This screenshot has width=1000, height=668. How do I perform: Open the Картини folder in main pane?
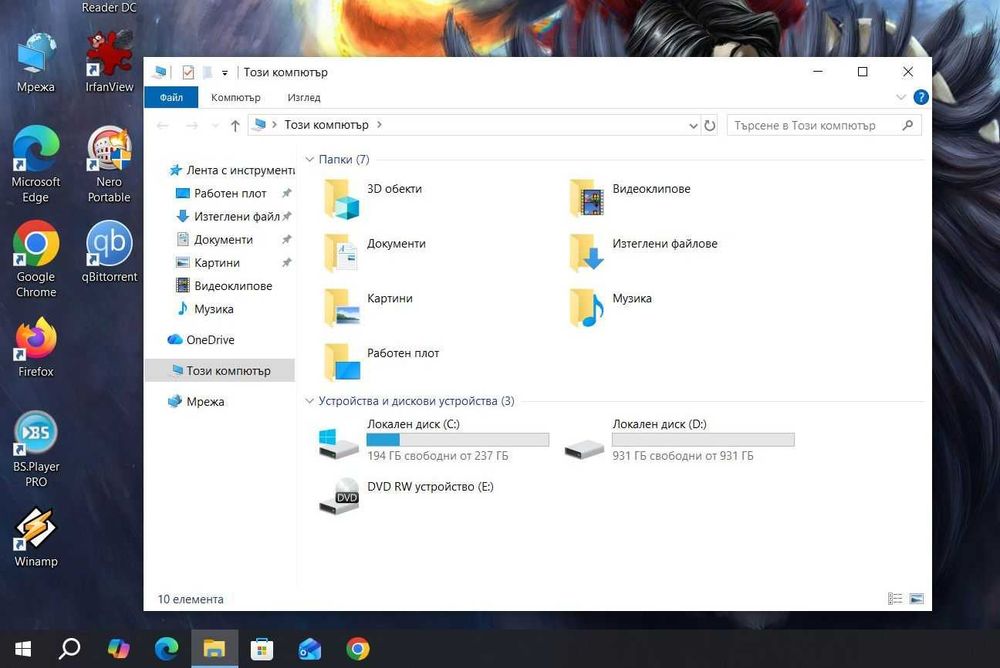click(368, 308)
